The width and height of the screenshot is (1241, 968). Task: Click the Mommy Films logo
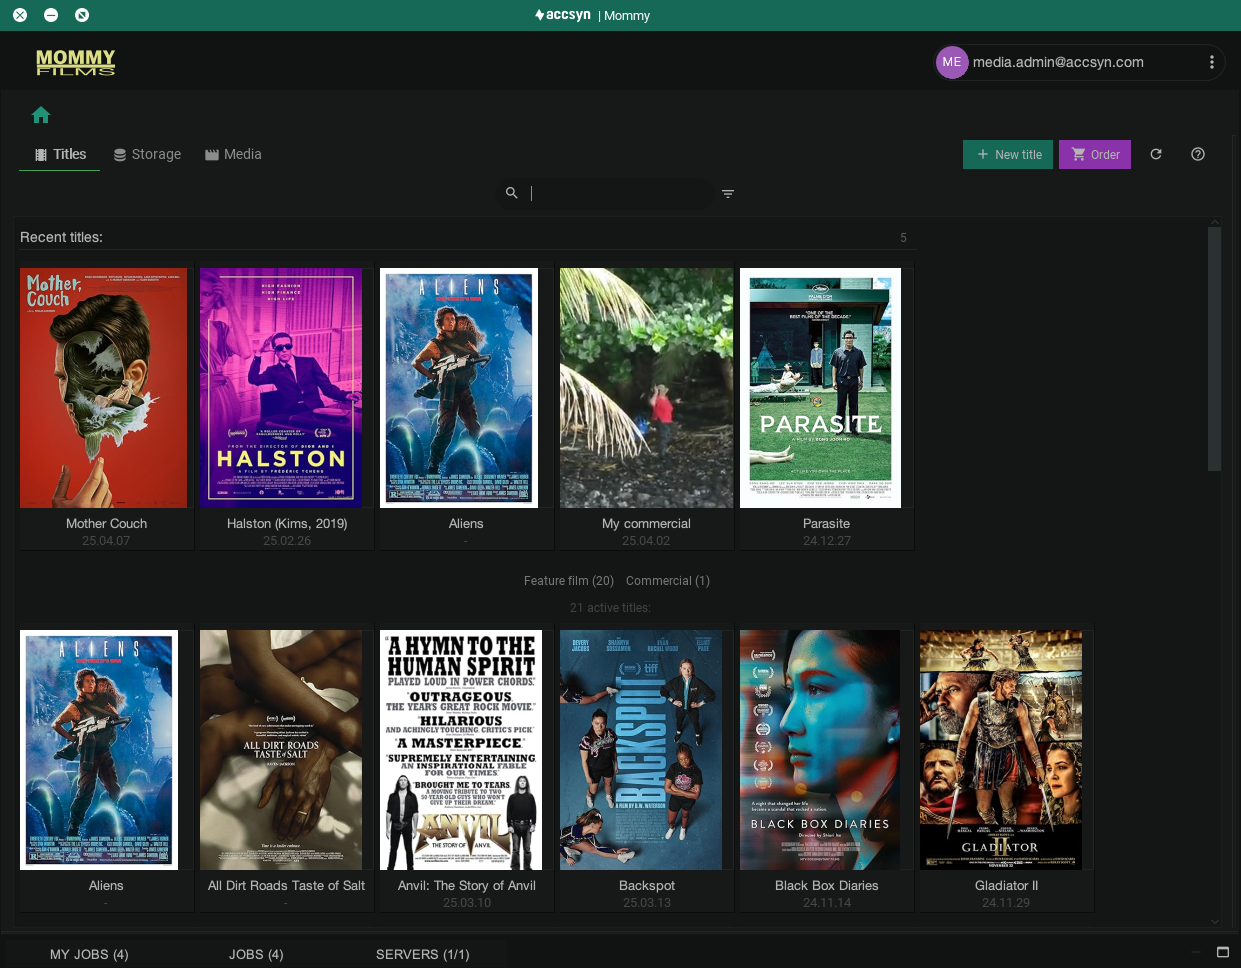pos(76,63)
